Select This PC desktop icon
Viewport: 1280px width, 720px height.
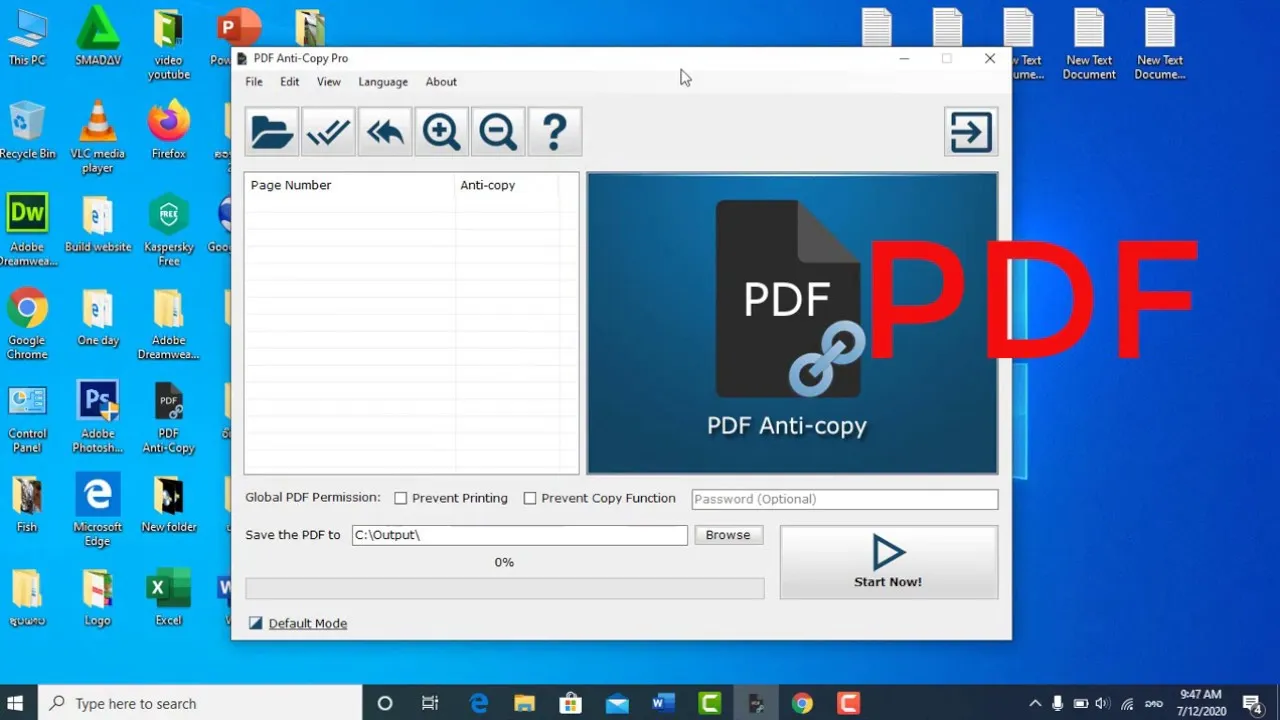click(27, 37)
